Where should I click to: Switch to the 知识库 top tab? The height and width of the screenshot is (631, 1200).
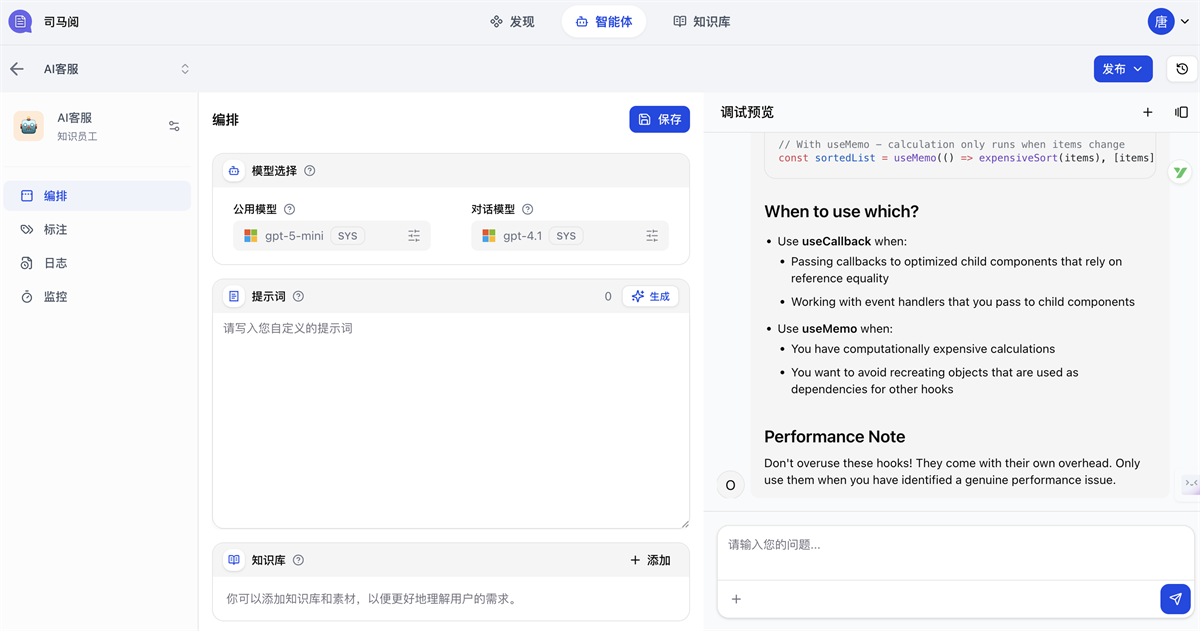coord(701,21)
